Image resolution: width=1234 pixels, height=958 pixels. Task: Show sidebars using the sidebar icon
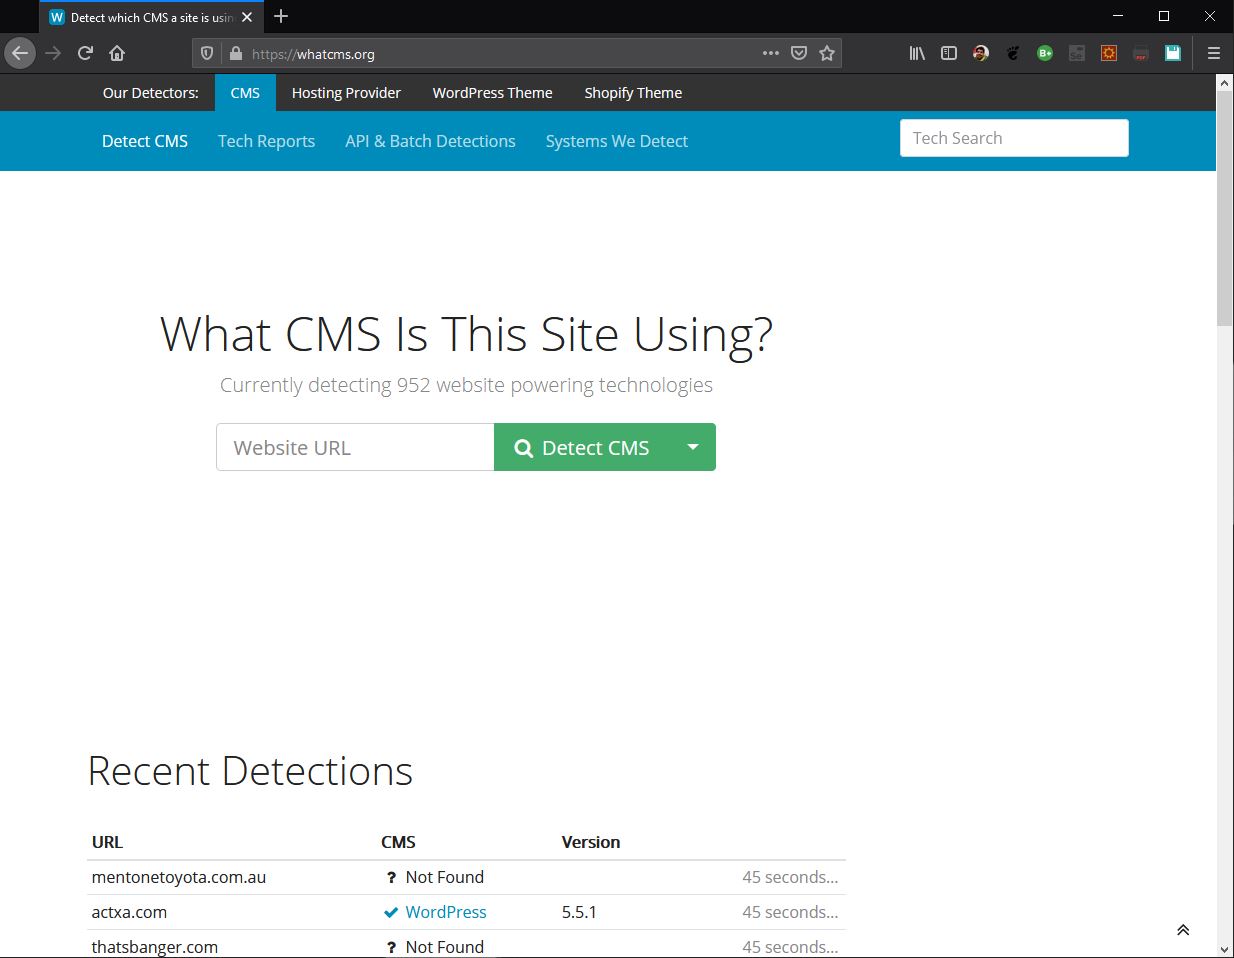click(x=949, y=54)
